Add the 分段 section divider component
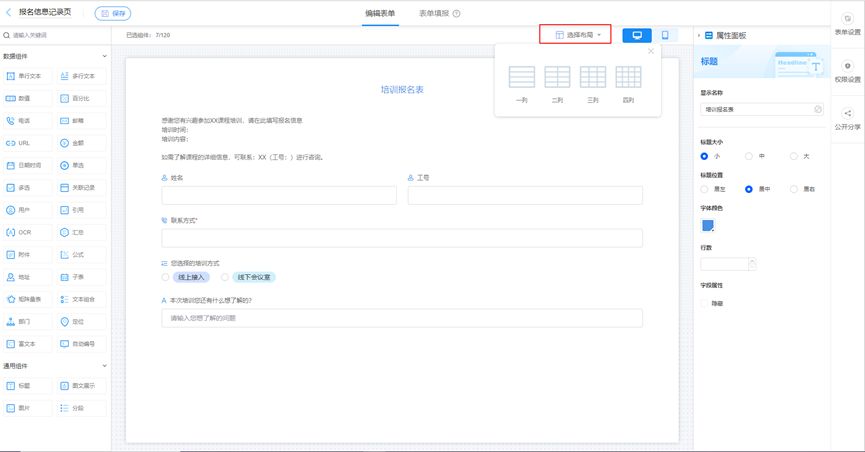This screenshot has width=865, height=452. coord(81,408)
